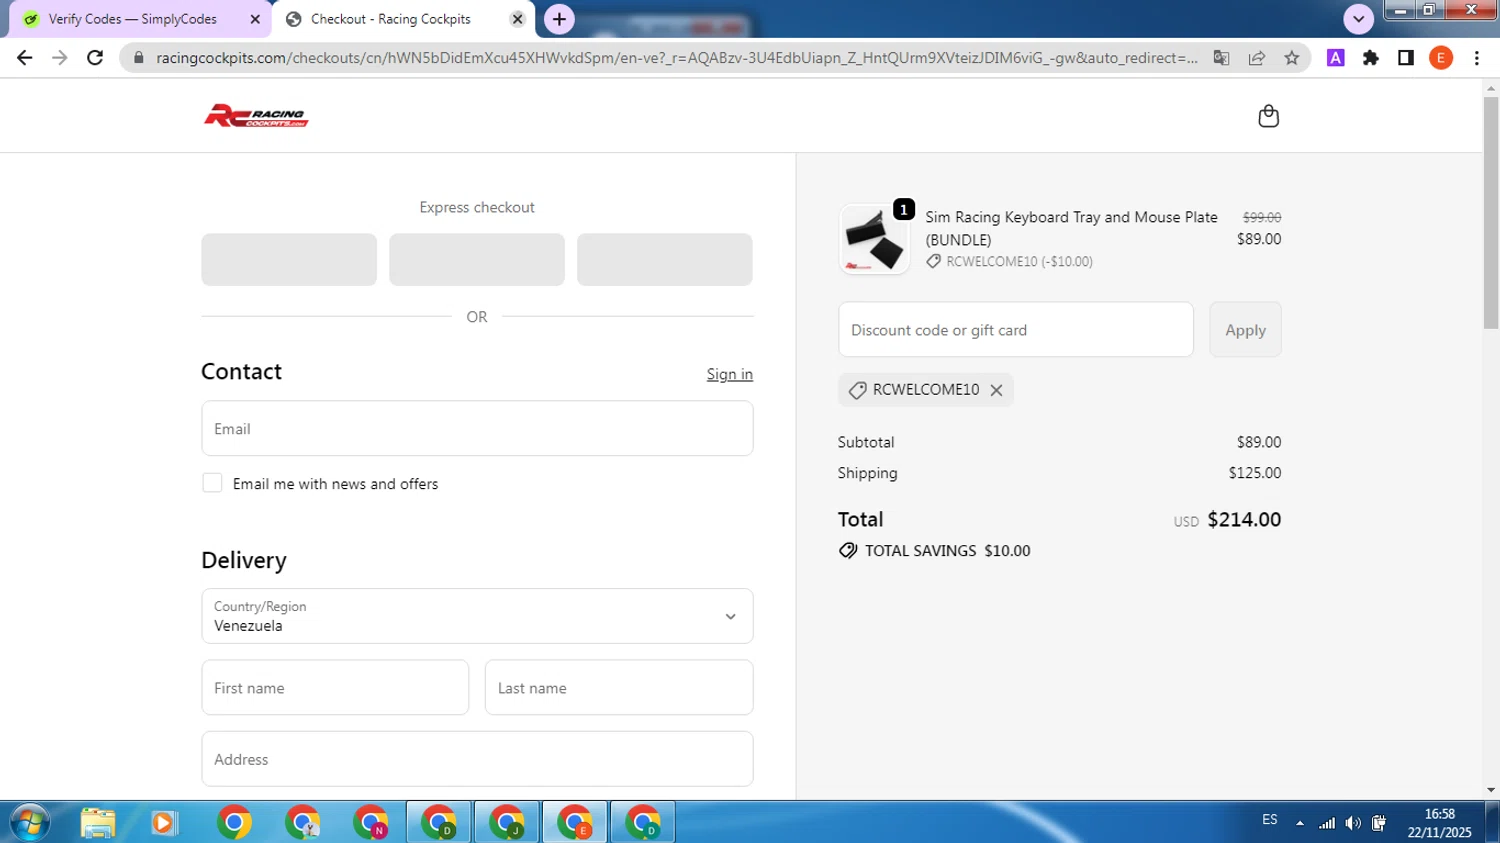This screenshot has height=843, width=1500.
Task: Open File Explorer from the taskbar
Action: pos(98,823)
